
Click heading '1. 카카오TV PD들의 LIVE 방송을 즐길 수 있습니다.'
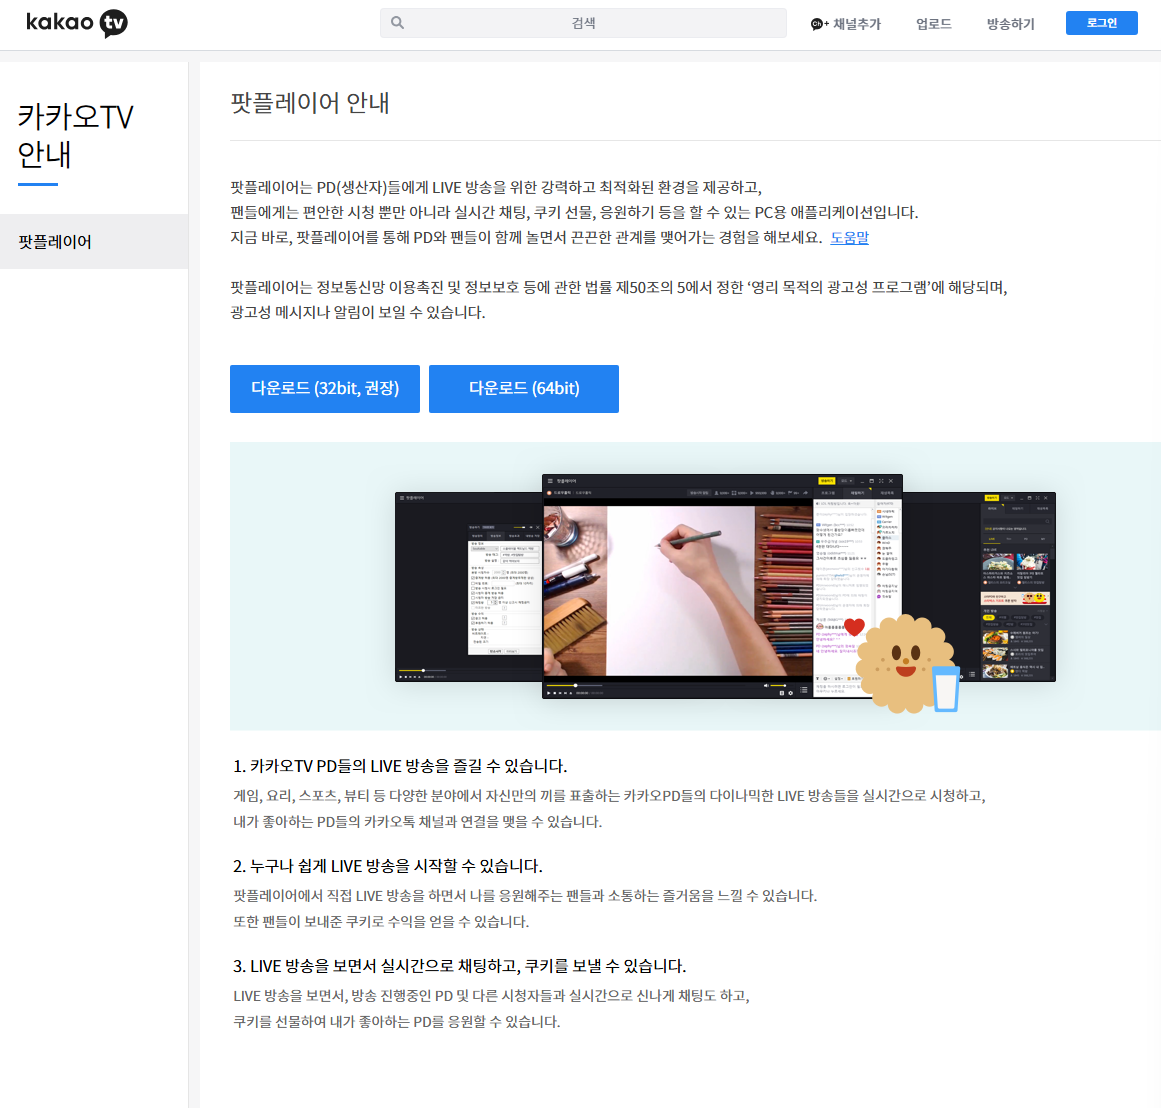(400, 766)
